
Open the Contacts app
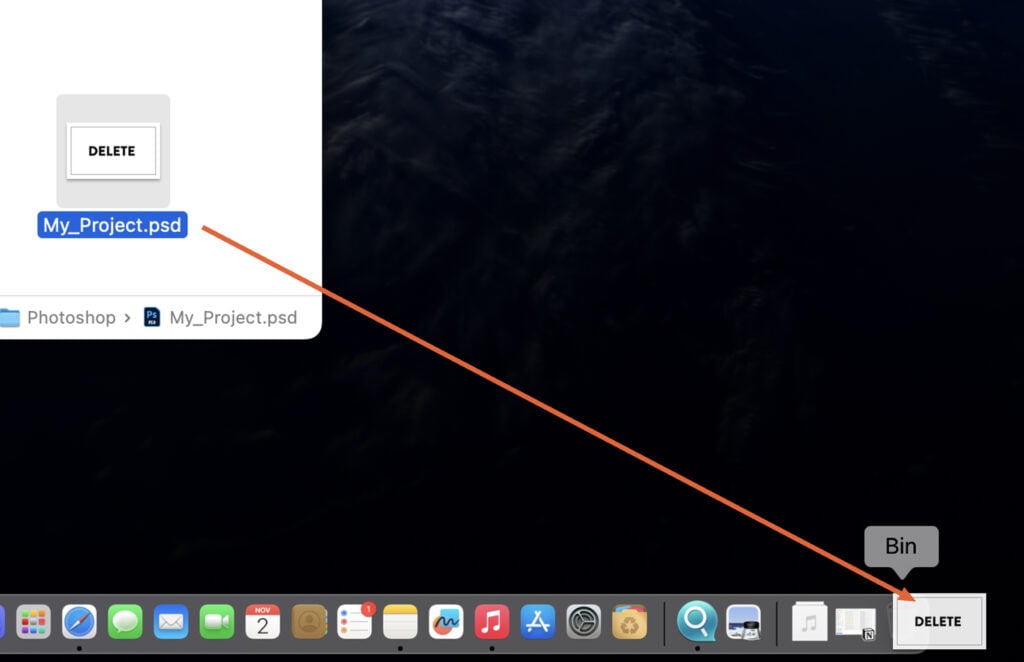coord(308,622)
